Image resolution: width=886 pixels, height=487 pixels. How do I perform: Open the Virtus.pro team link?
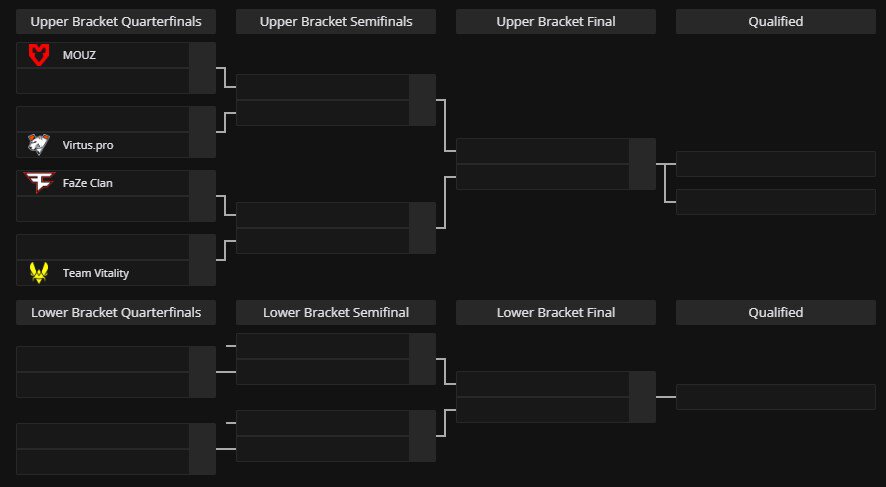click(x=88, y=145)
